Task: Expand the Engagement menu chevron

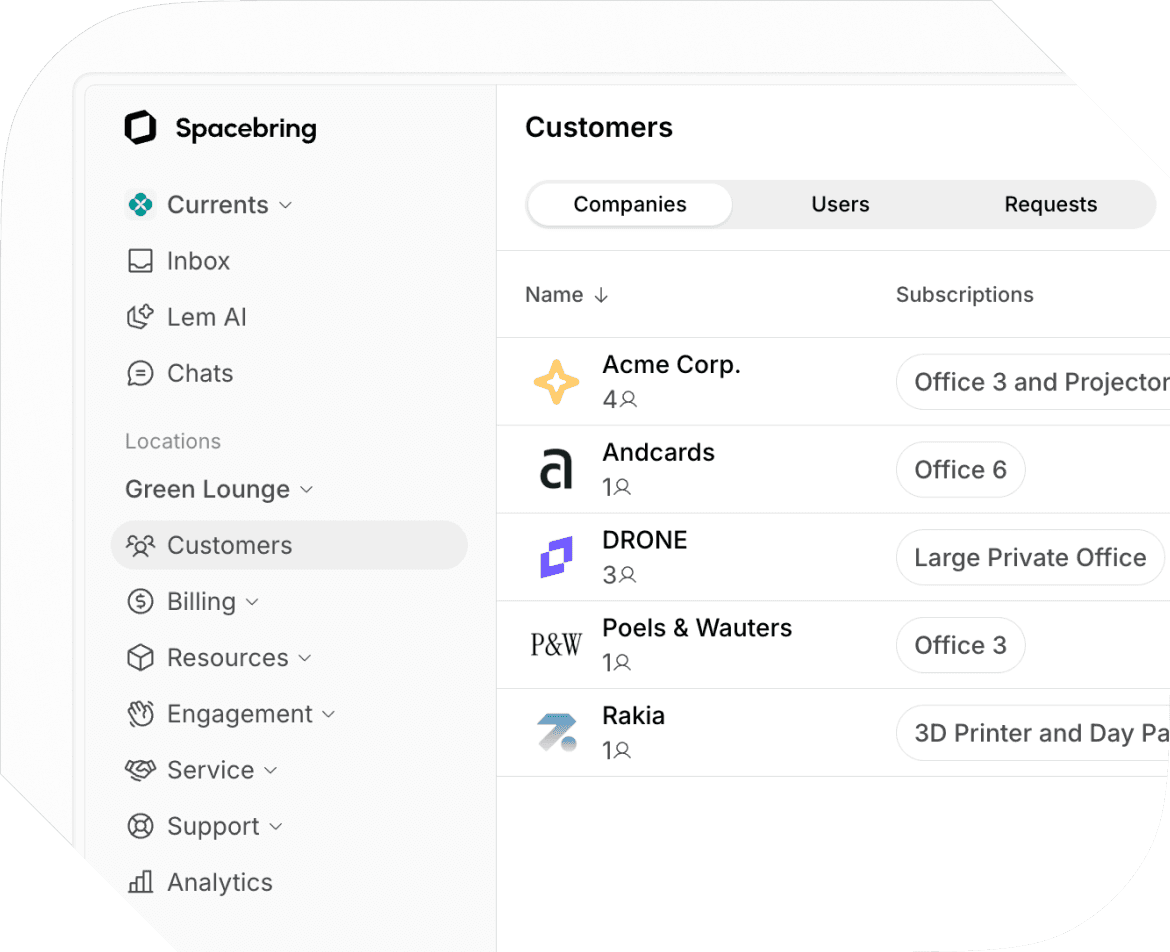Action: (328, 714)
